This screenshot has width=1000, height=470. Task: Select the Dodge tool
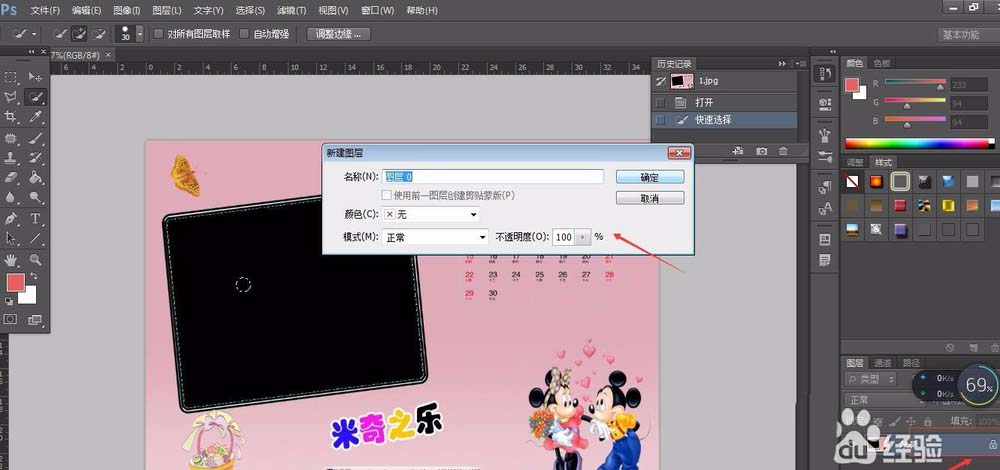point(35,197)
